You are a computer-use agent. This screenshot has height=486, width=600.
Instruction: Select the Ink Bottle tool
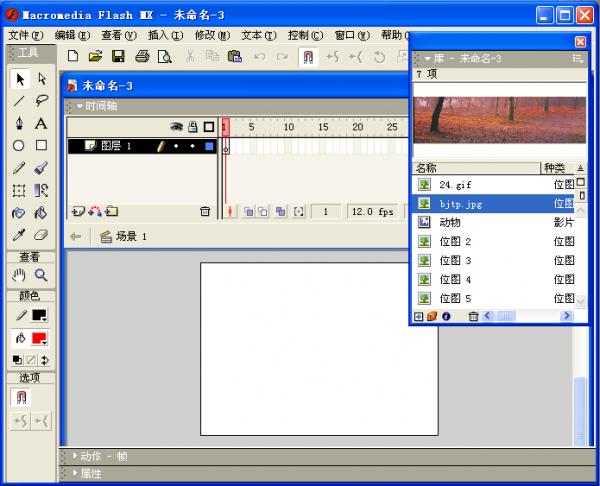[19, 213]
